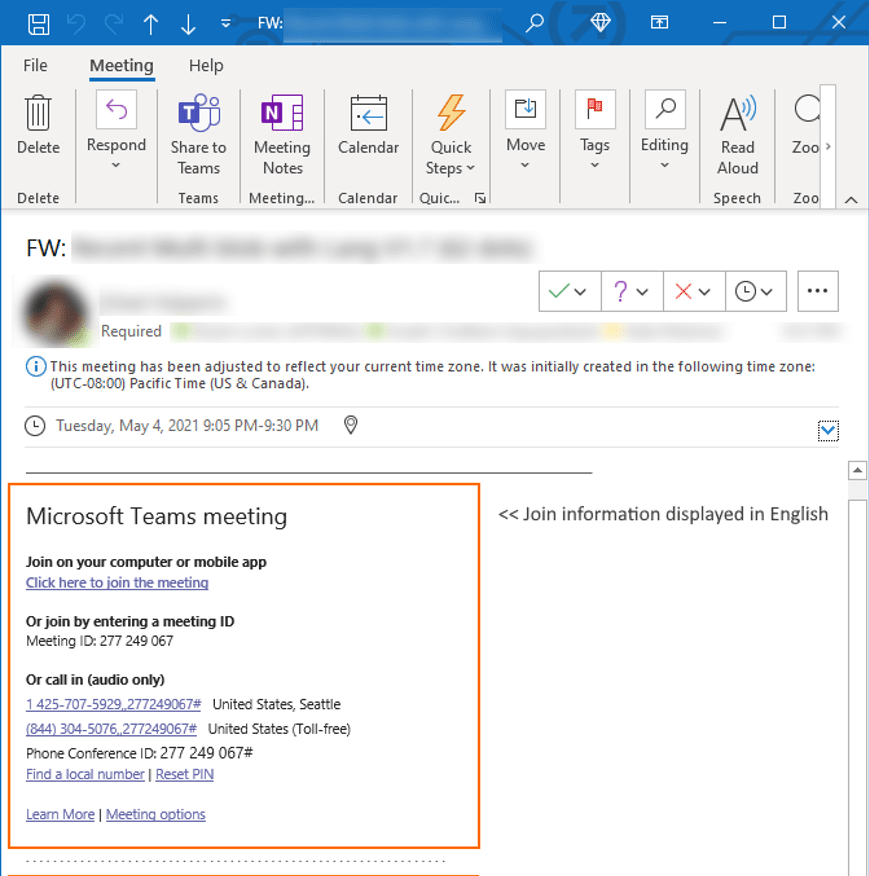The height and width of the screenshot is (876, 869).
Task: Open the Tags flag dropdown
Action: [x=595, y=130]
